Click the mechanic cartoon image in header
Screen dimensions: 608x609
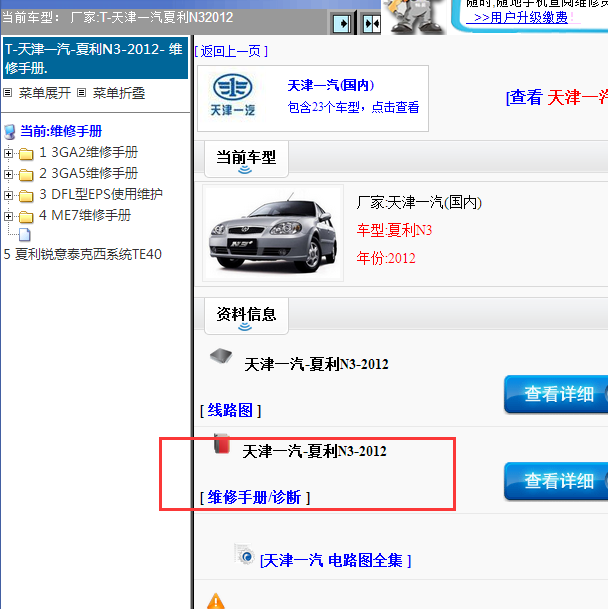point(415,16)
